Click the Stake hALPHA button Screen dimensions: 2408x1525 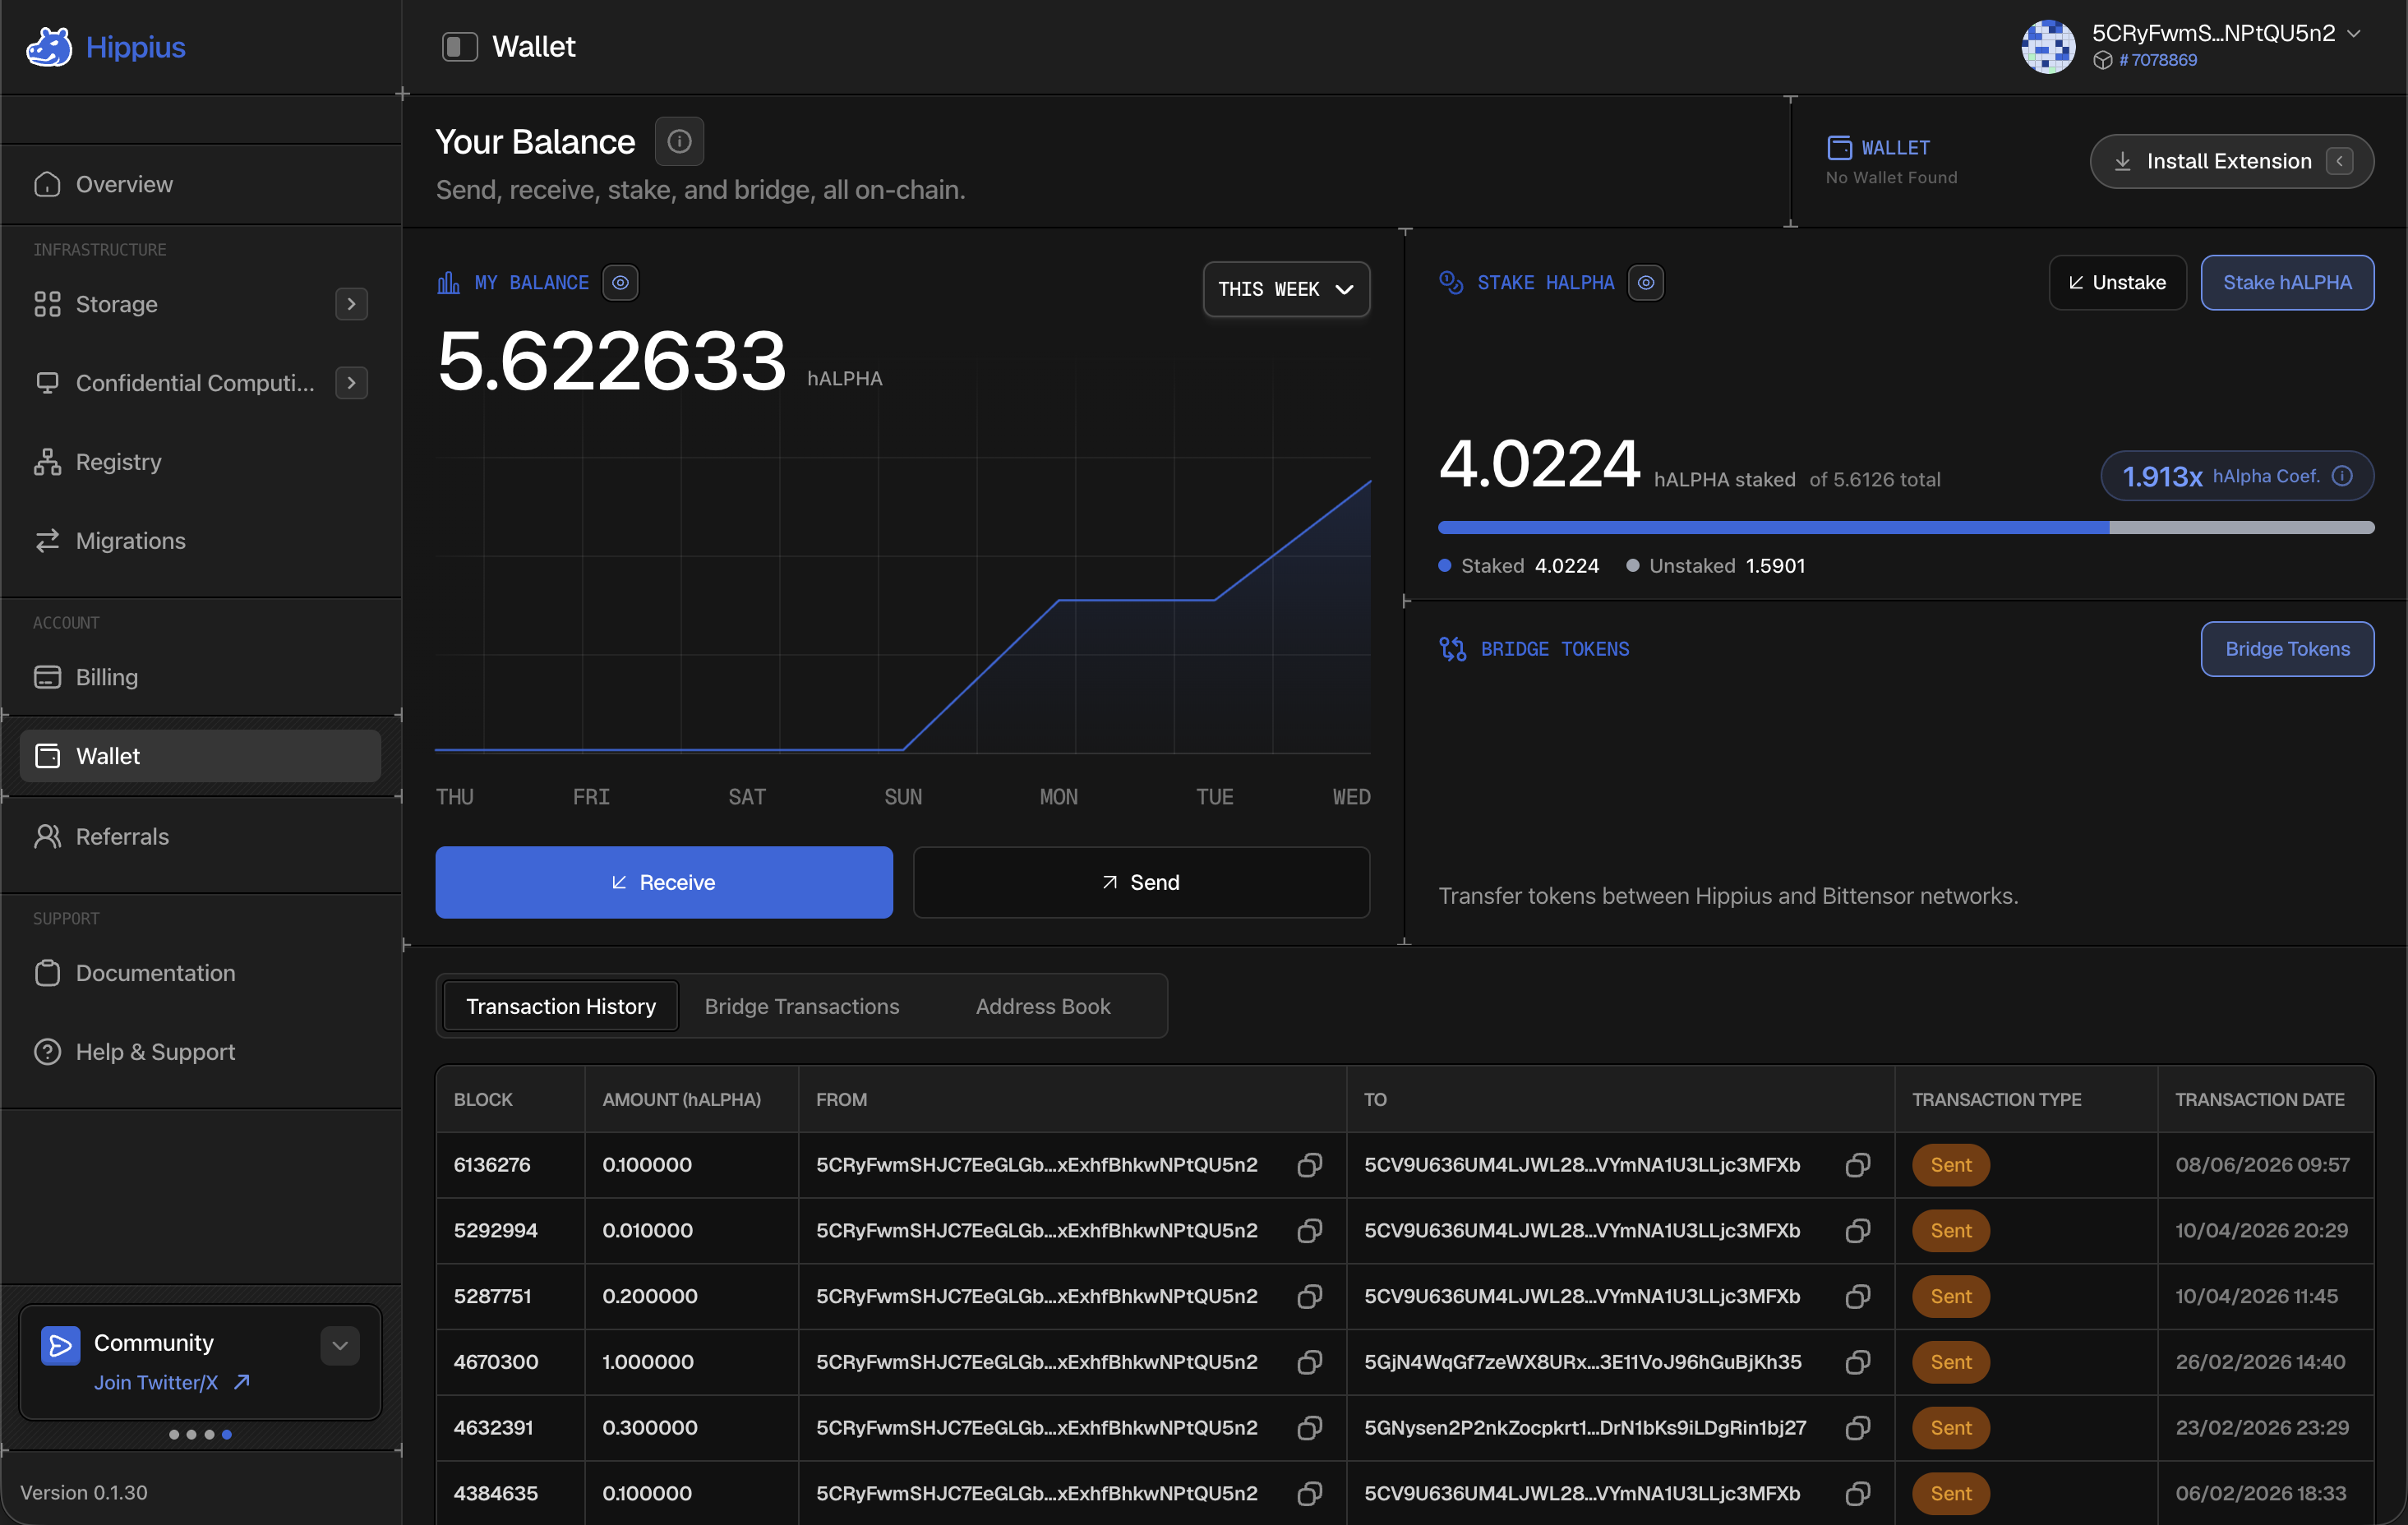2287,283
